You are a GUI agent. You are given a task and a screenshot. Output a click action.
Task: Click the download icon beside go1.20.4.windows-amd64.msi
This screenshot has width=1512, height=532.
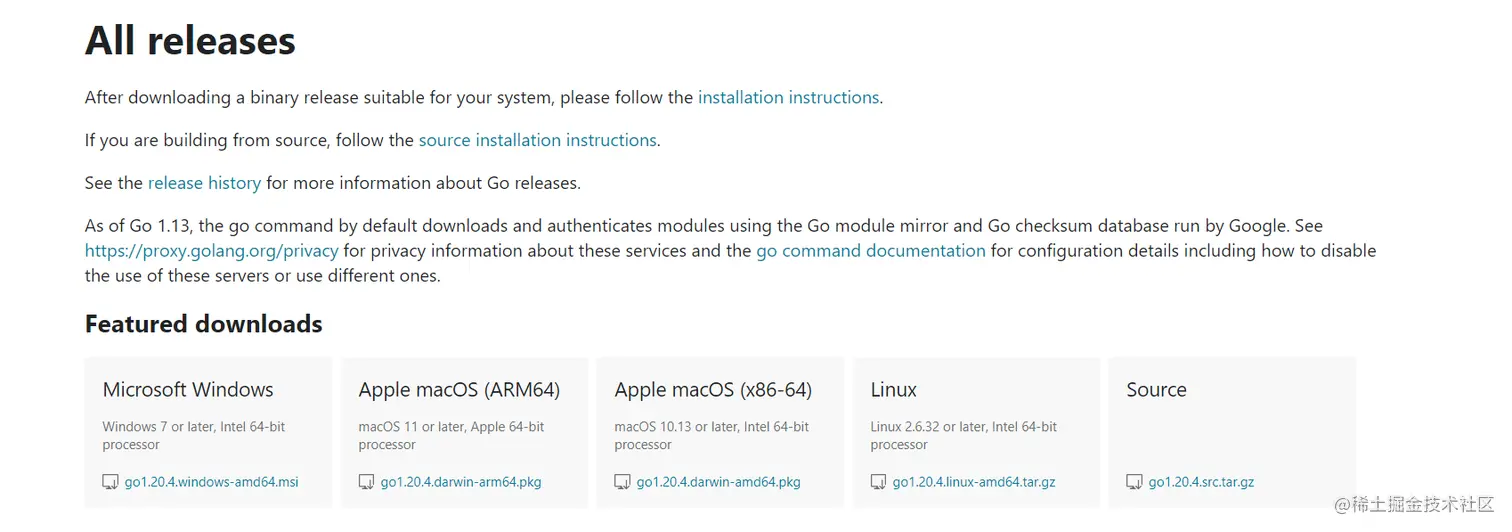[x=110, y=482]
